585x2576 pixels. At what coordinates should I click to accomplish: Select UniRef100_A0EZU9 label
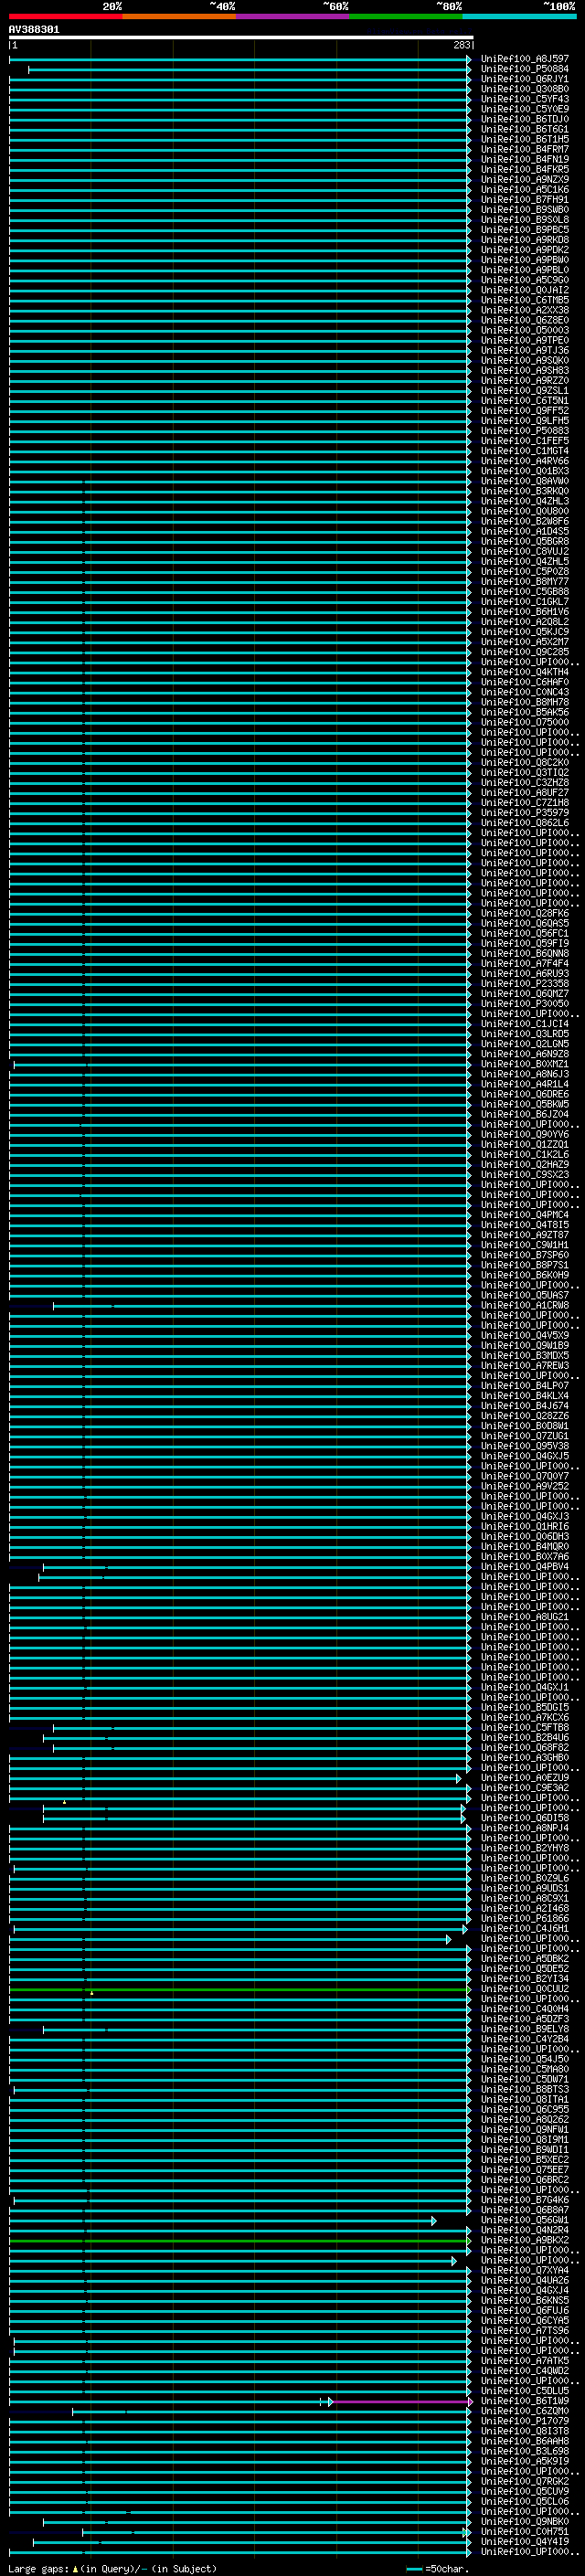524,1778
